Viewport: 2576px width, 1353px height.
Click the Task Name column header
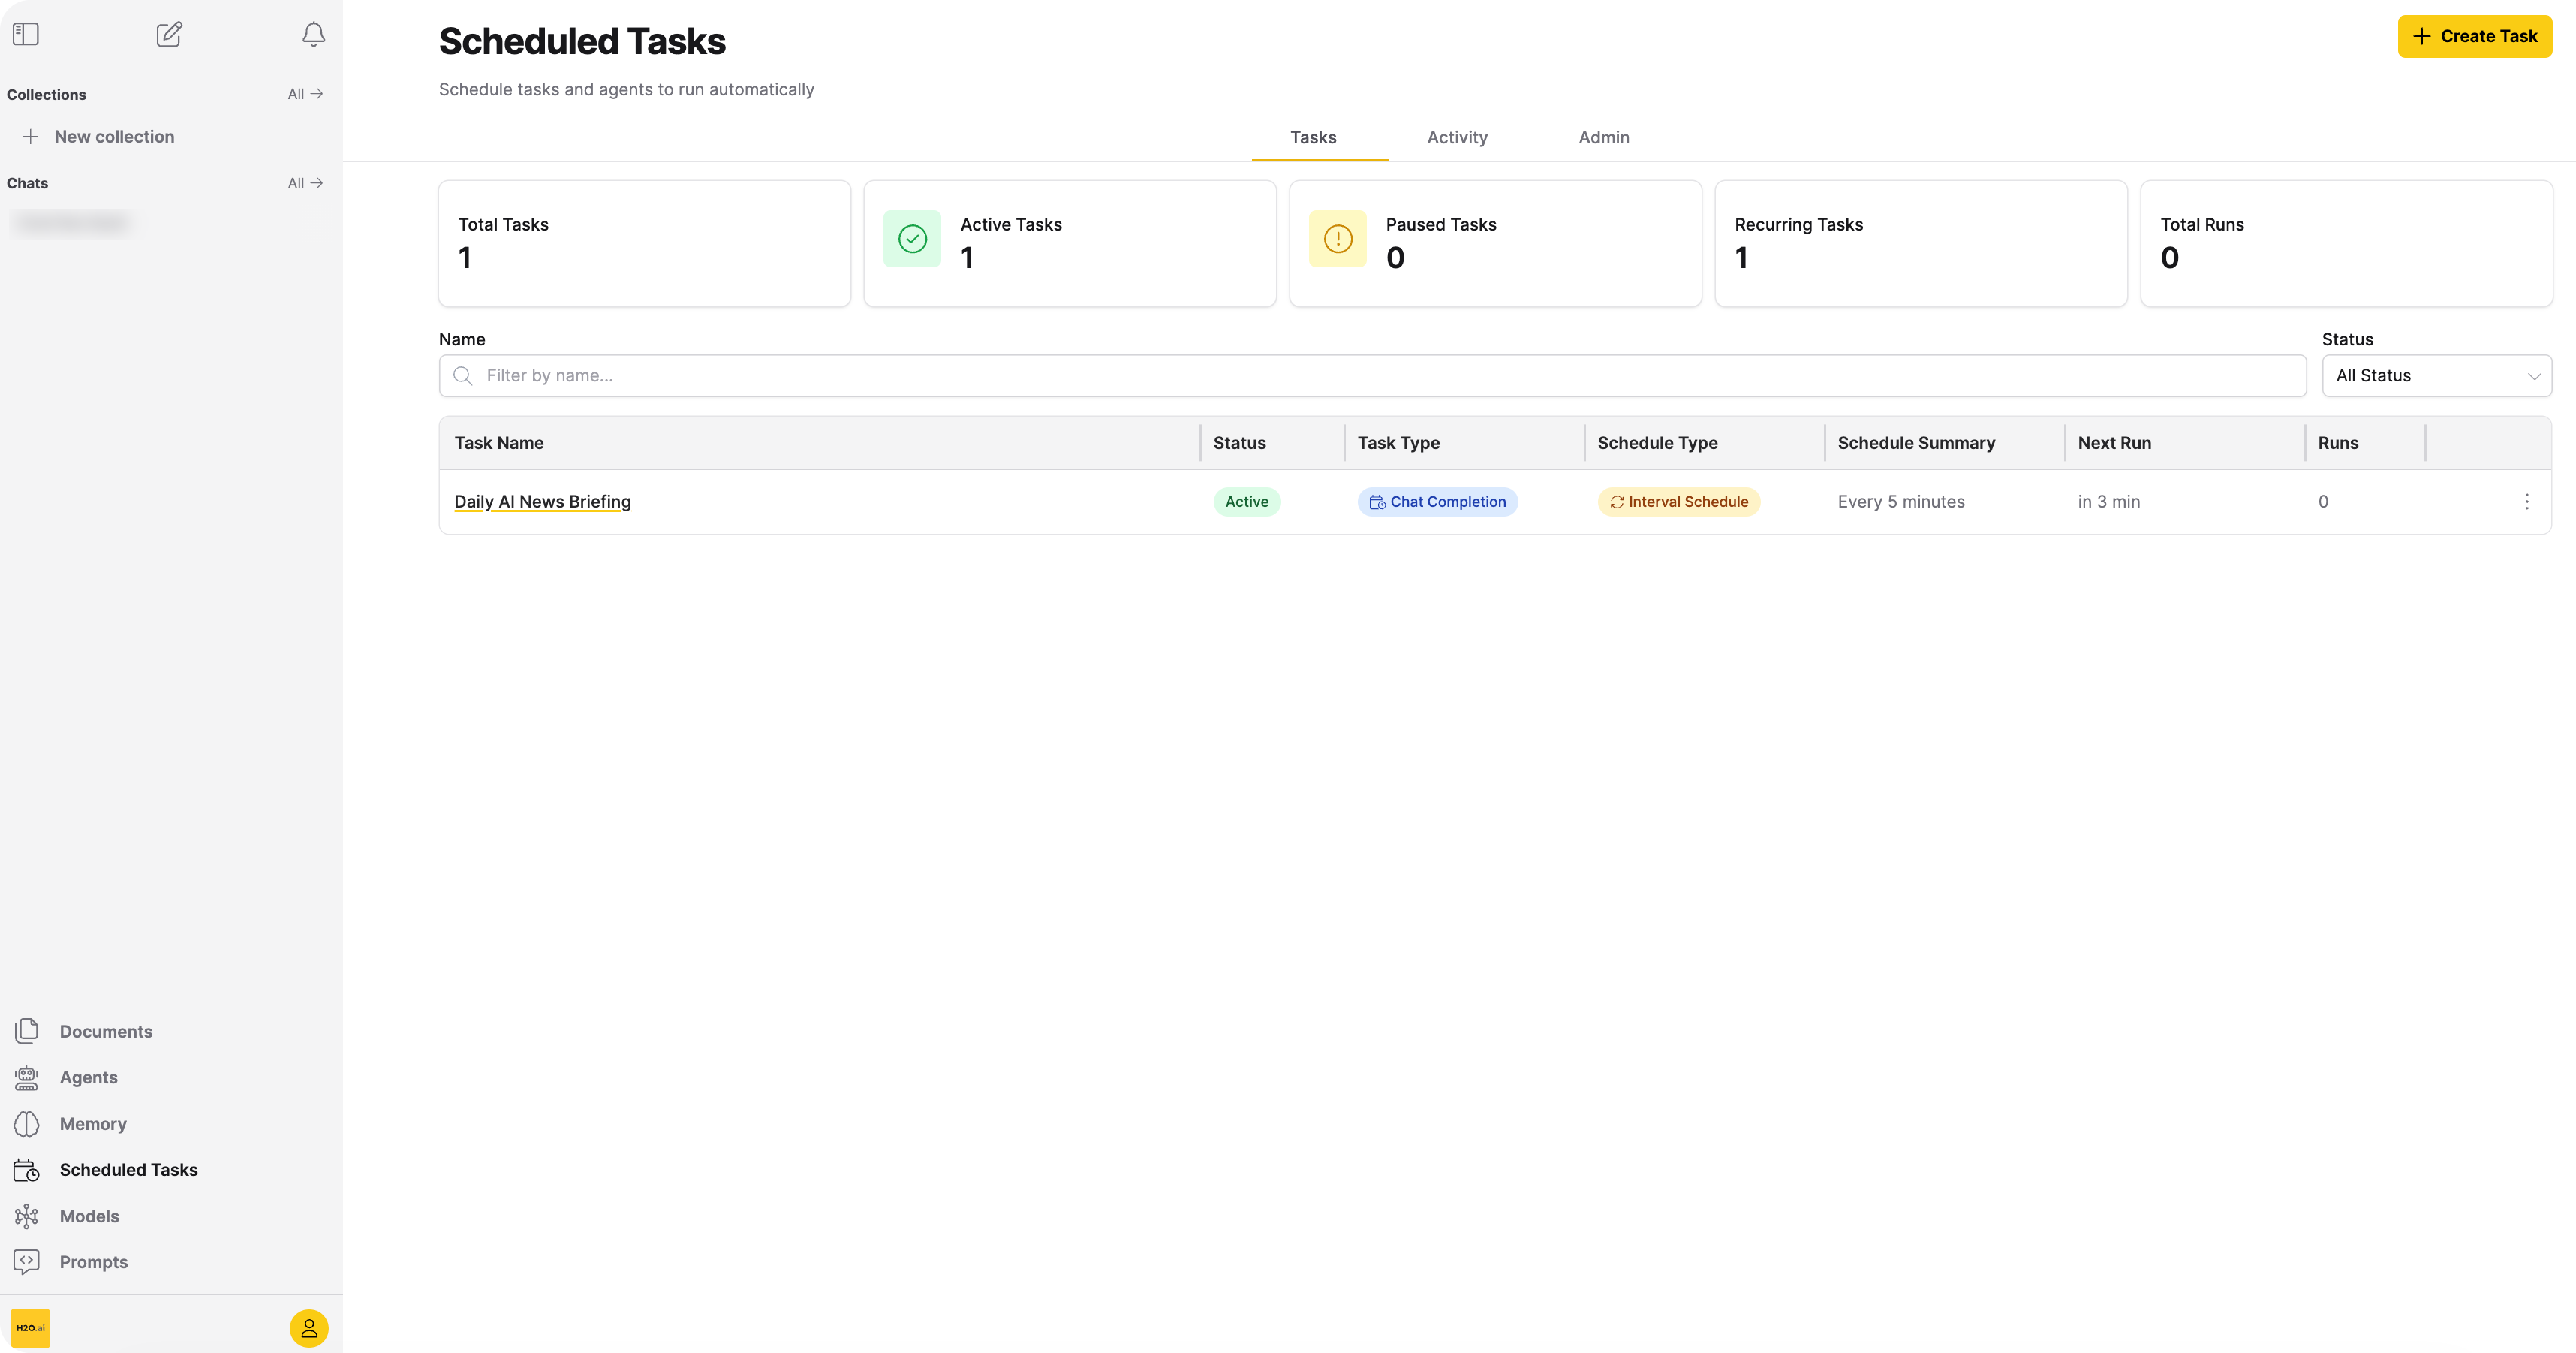(499, 443)
